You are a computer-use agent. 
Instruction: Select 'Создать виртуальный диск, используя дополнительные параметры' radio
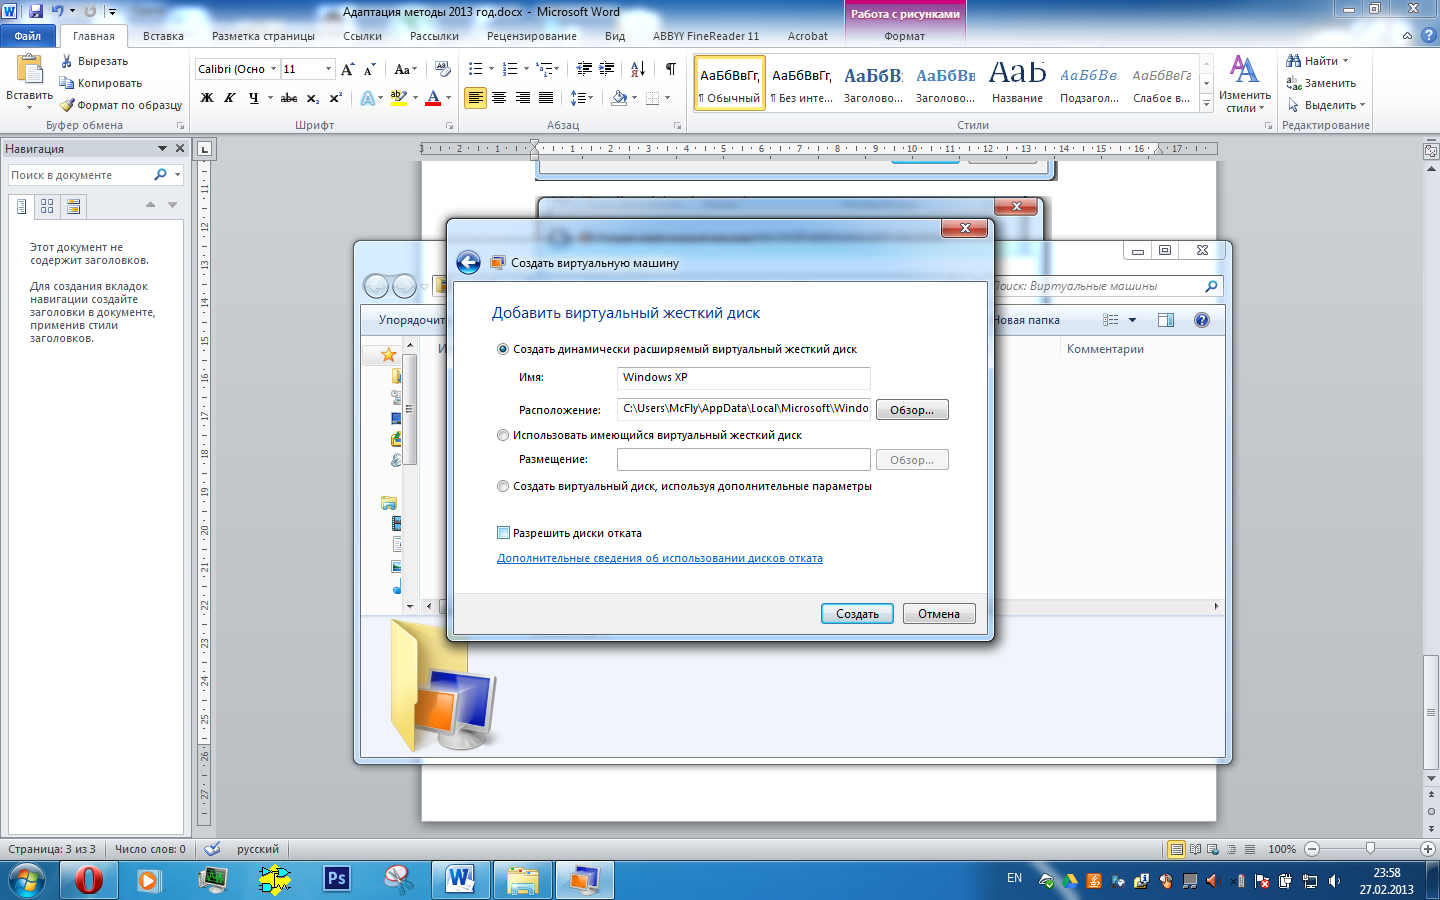(x=503, y=486)
